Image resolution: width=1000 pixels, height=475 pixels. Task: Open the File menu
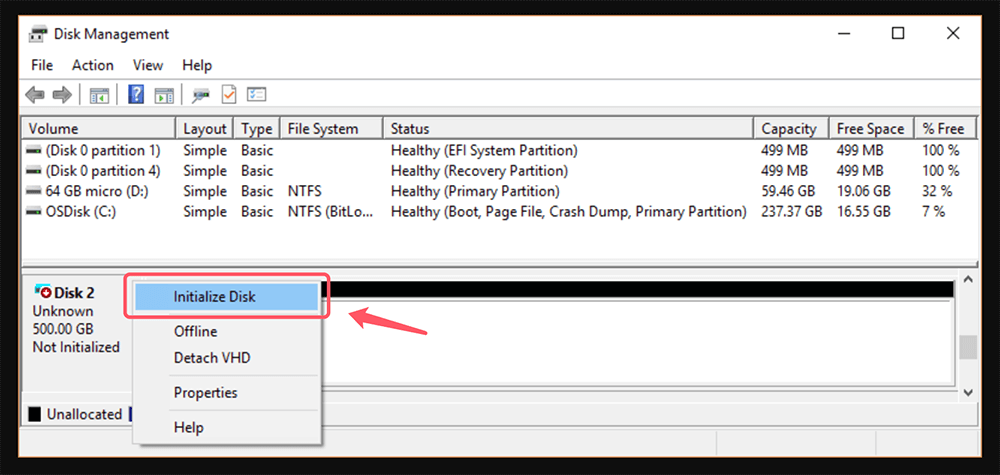[42, 65]
